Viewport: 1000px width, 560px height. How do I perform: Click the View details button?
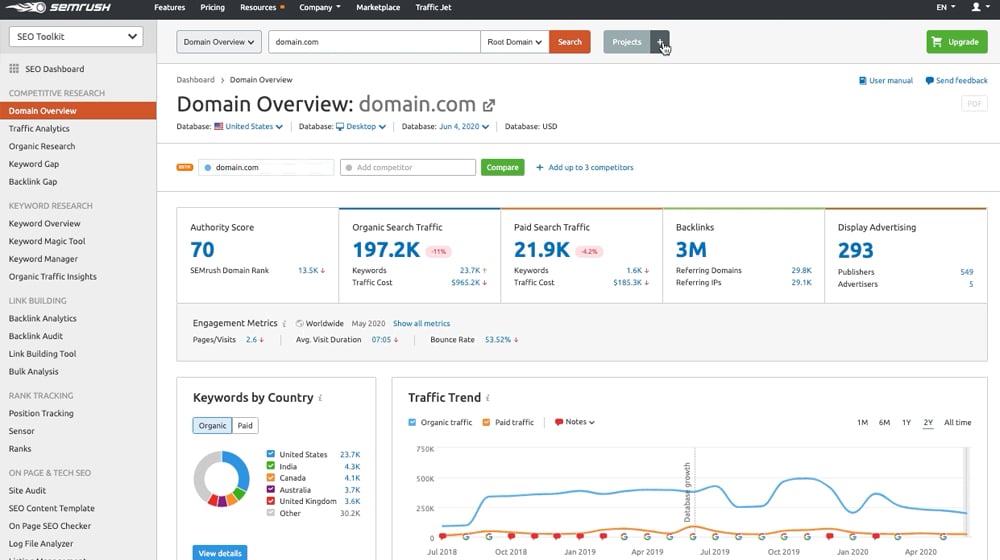pyautogui.click(x=220, y=552)
